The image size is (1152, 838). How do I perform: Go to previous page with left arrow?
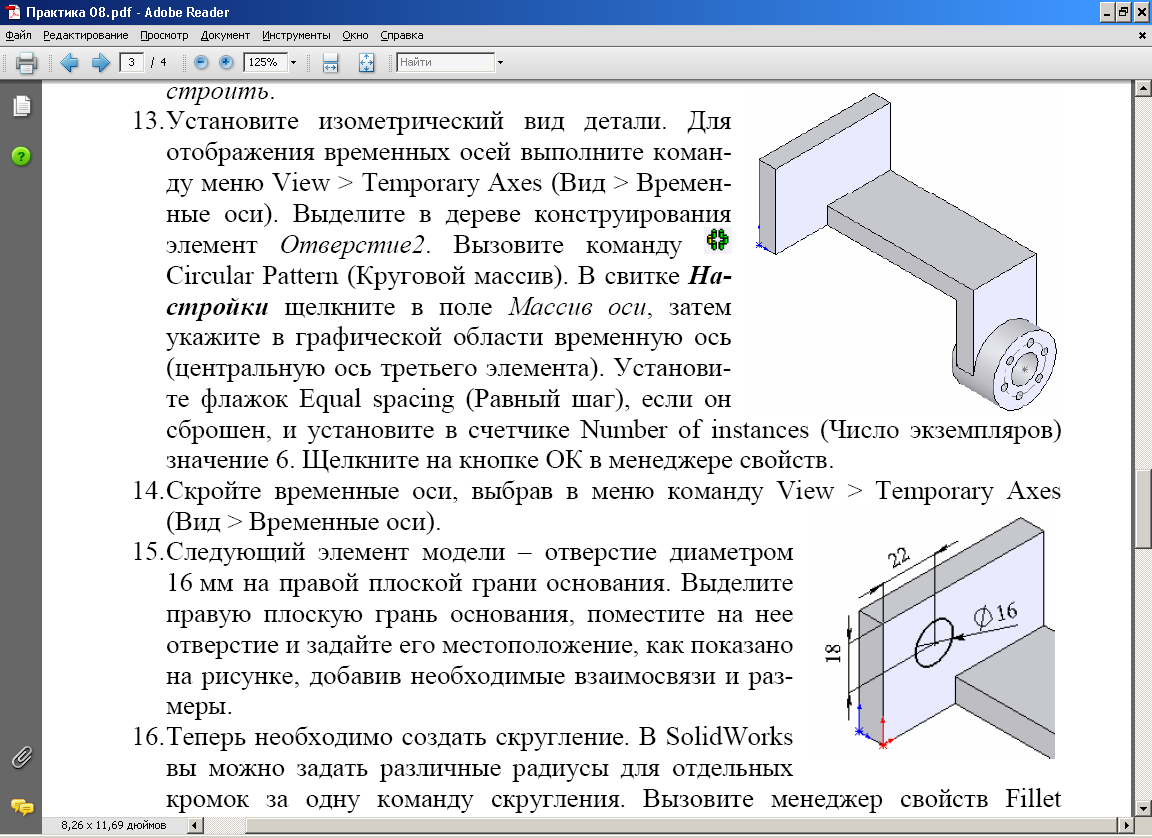pos(69,63)
